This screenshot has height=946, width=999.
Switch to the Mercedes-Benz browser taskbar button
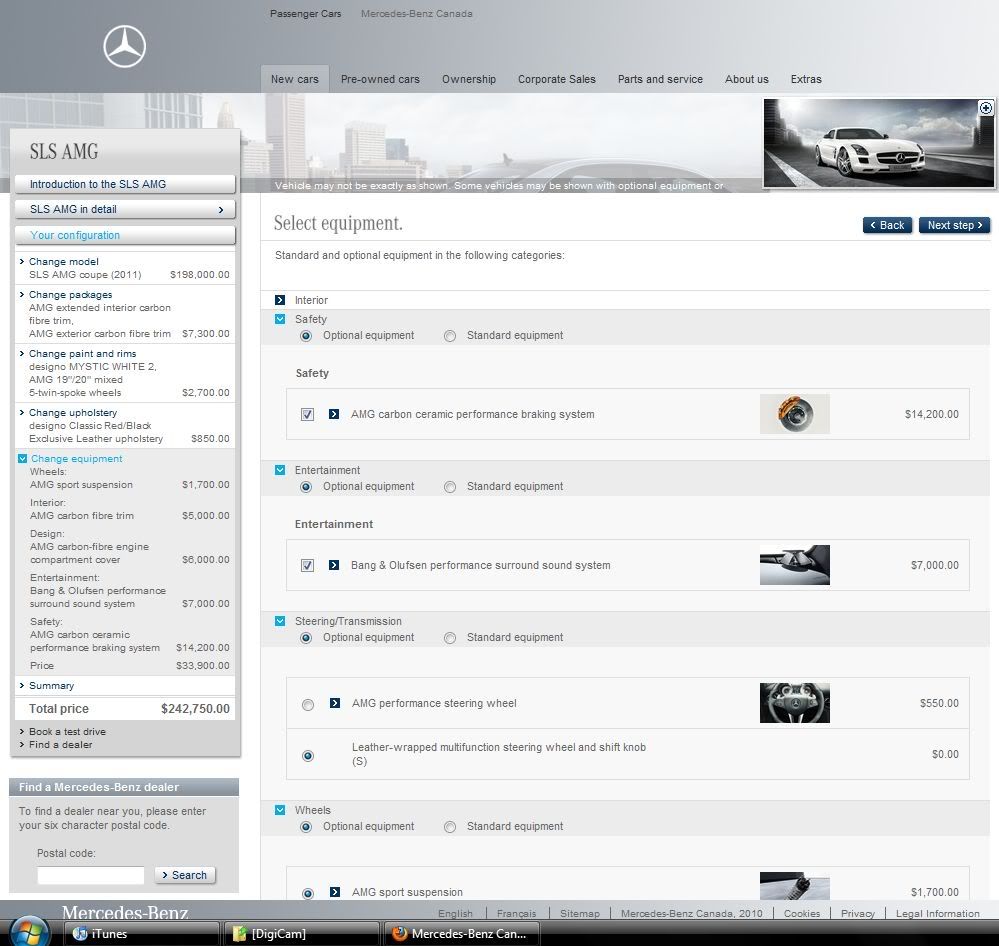[x=462, y=933]
